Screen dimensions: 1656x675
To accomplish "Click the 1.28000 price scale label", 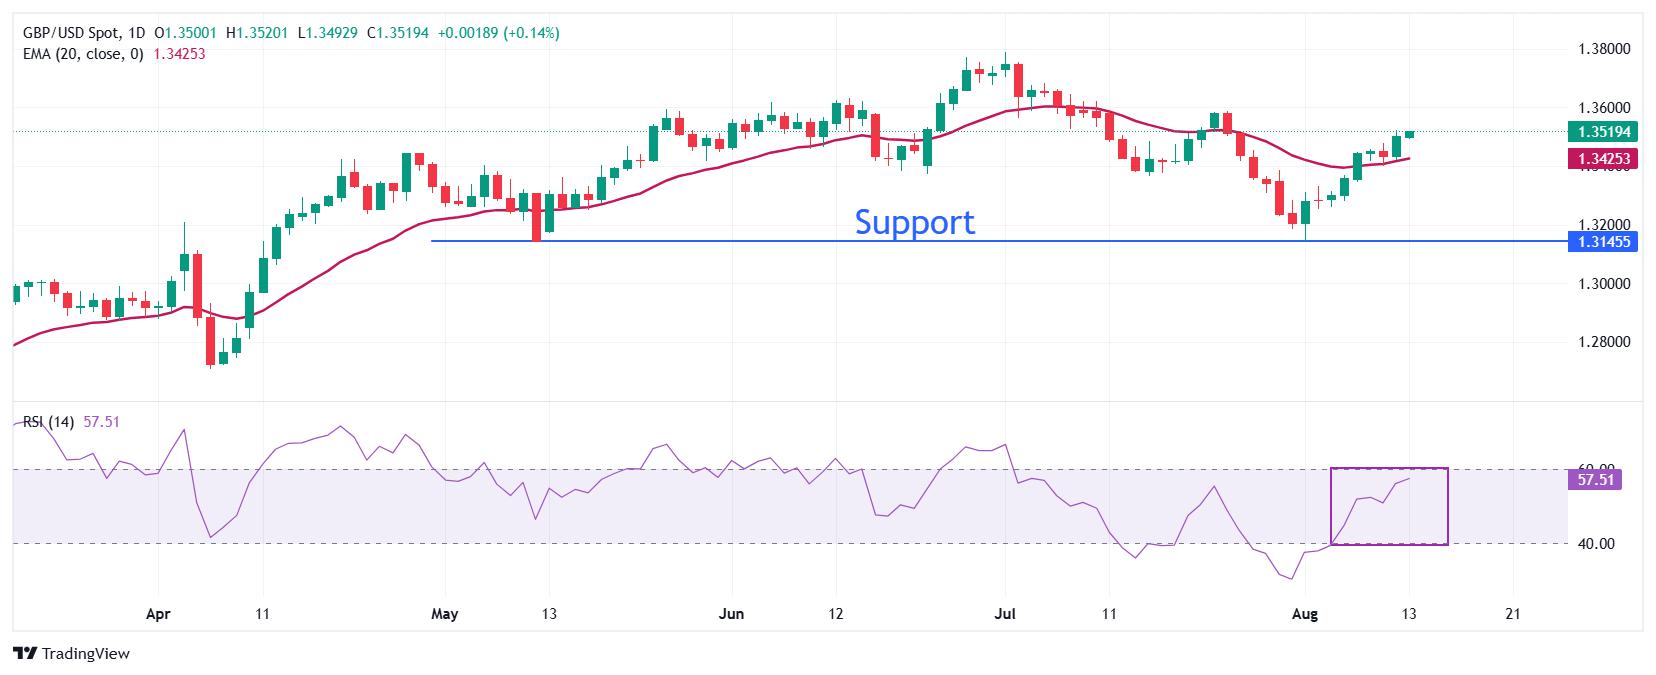I will tap(1604, 342).
